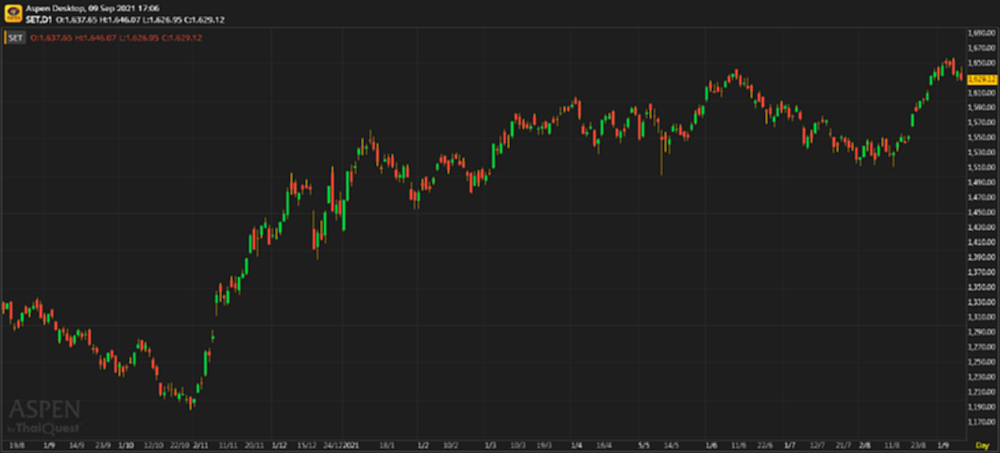
Task: Click the SET.D1 symbol title text
Action: pyautogui.click(x=40, y=20)
